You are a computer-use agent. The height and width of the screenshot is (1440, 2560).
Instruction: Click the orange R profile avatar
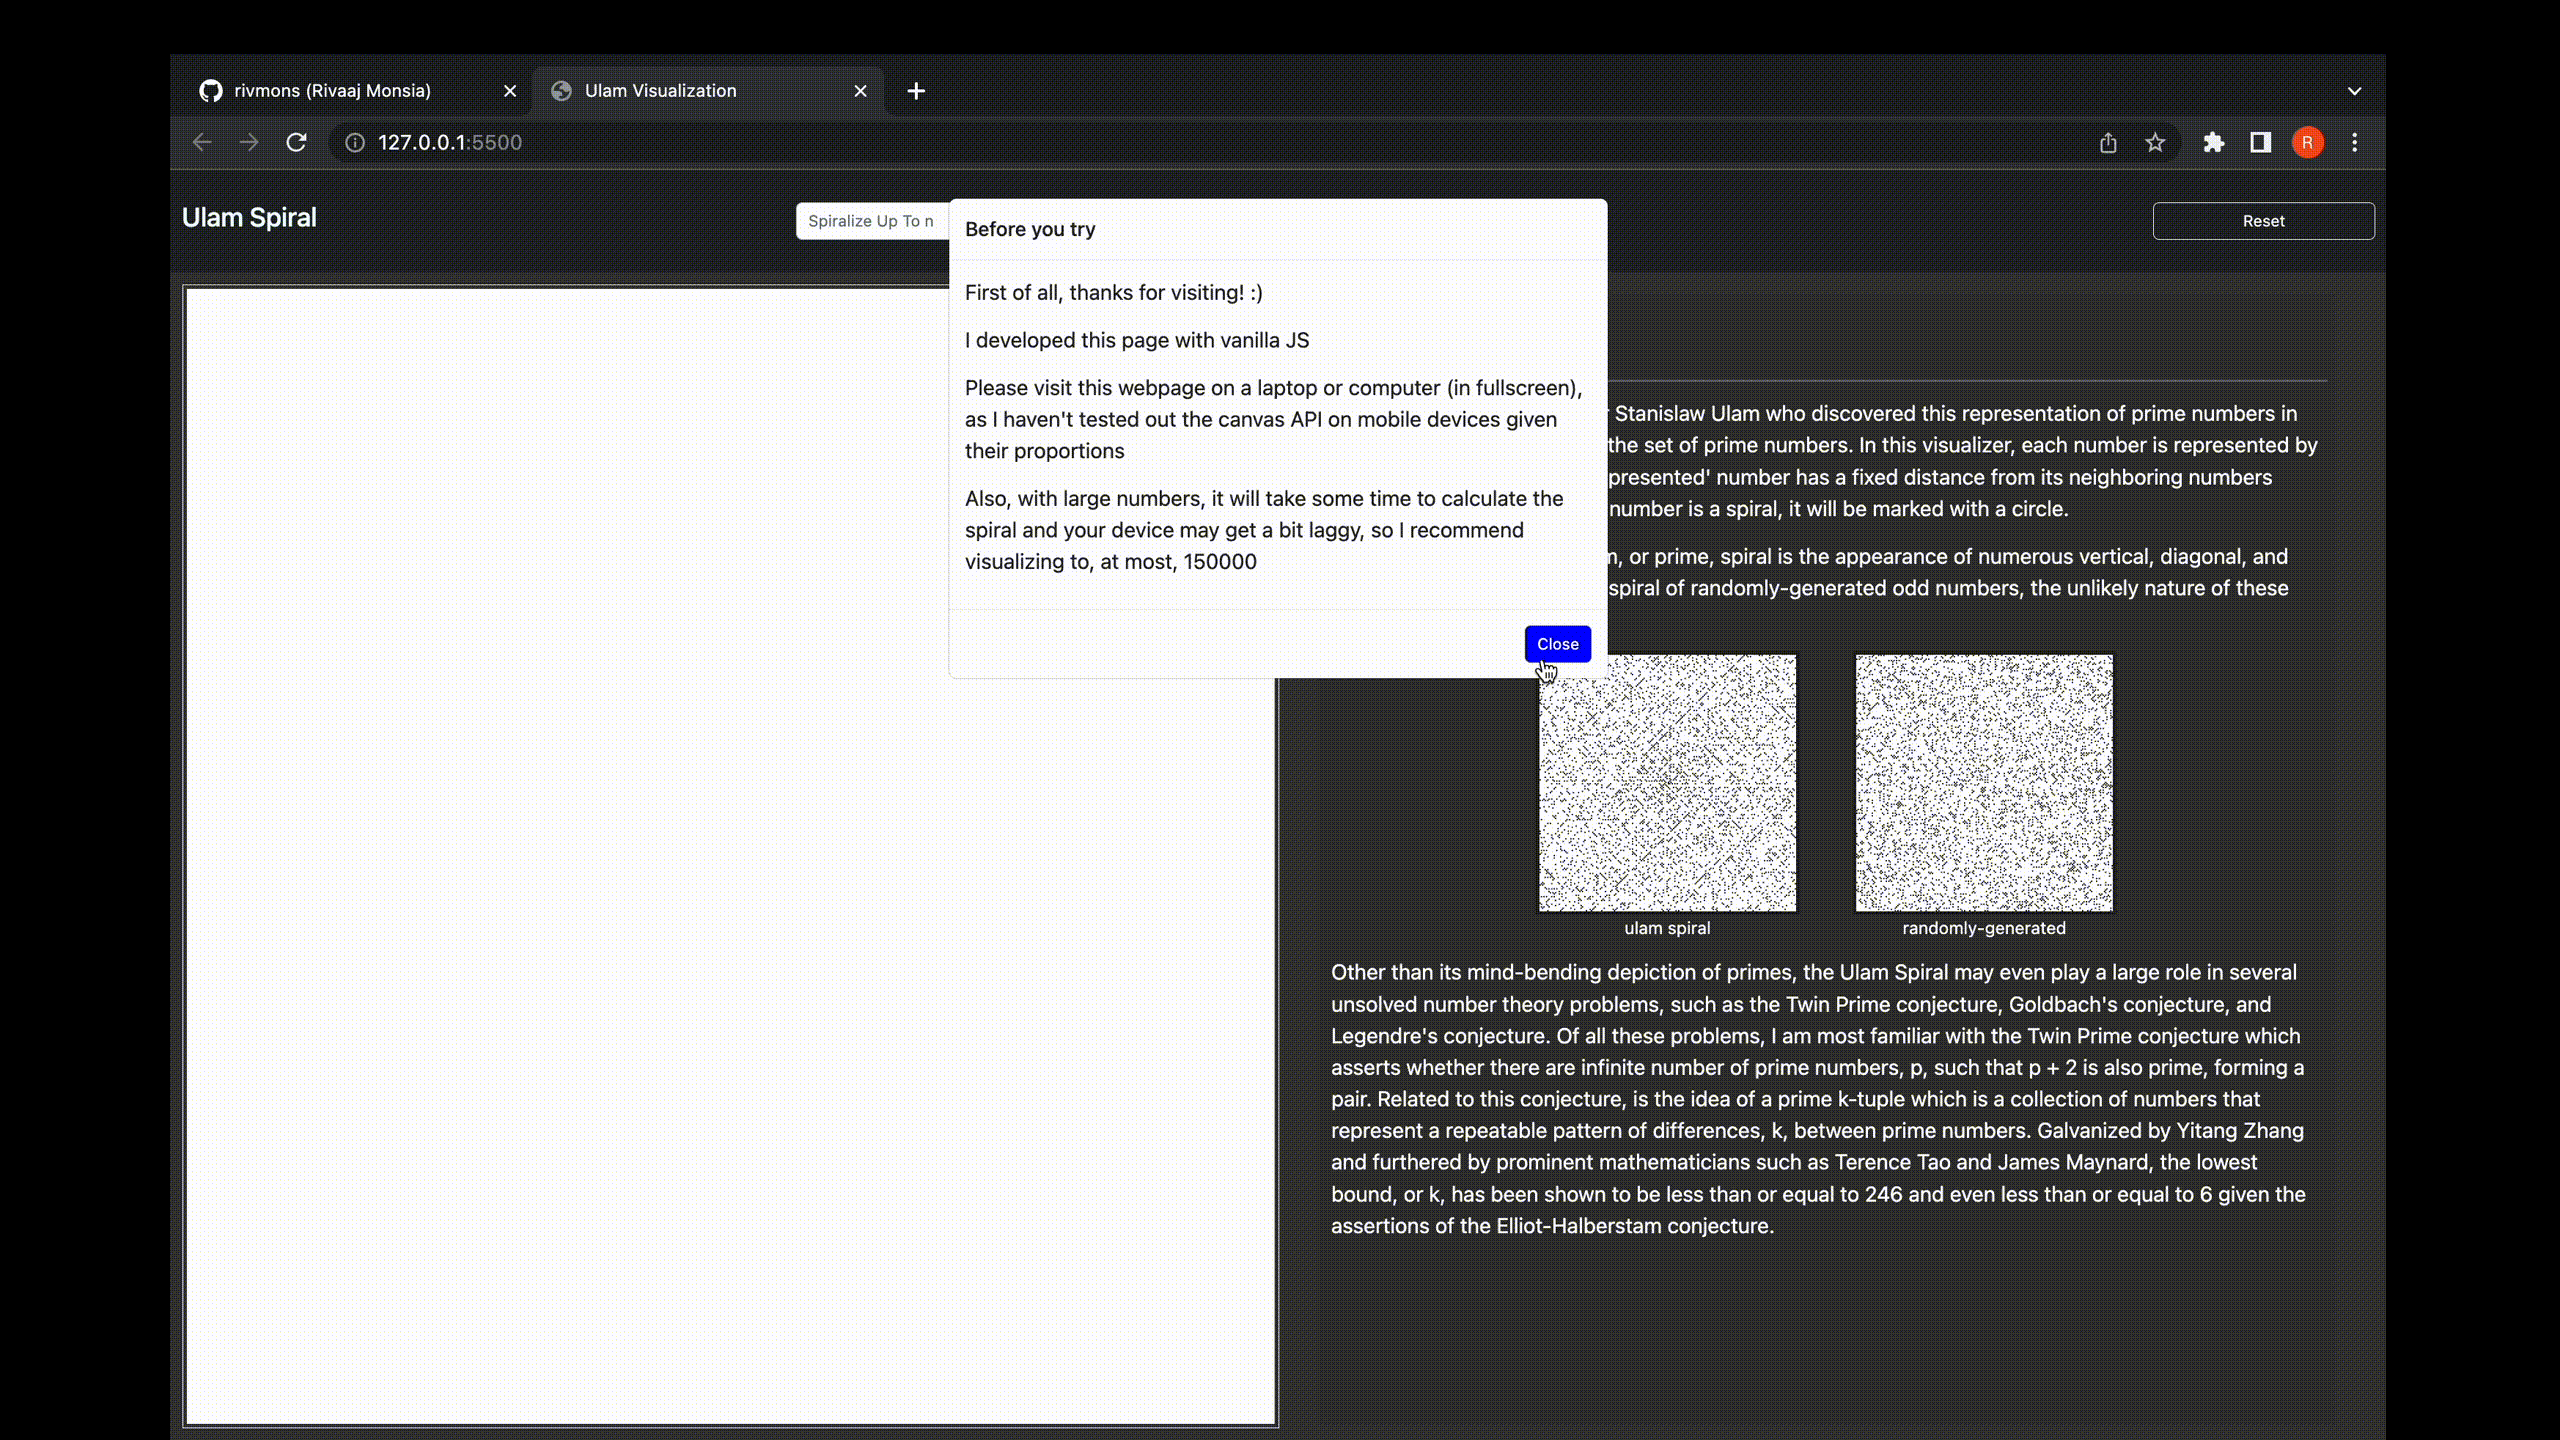(2307, 142)
